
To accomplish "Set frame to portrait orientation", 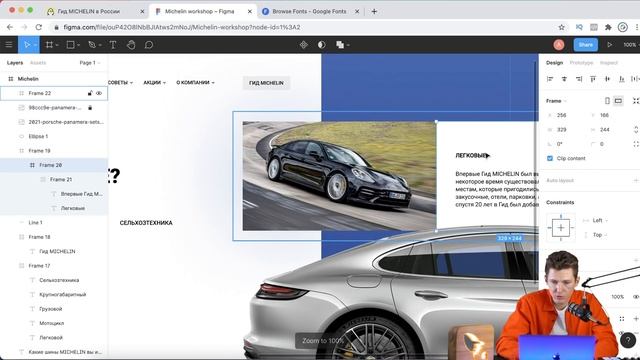I will (607, 101).
